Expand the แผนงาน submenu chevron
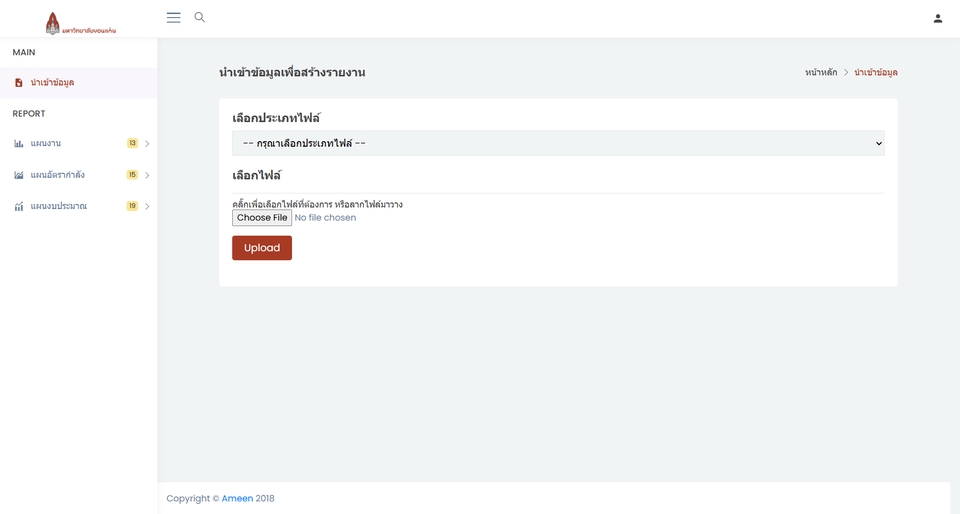Viewport: 960px width, 514px height. 147,144
